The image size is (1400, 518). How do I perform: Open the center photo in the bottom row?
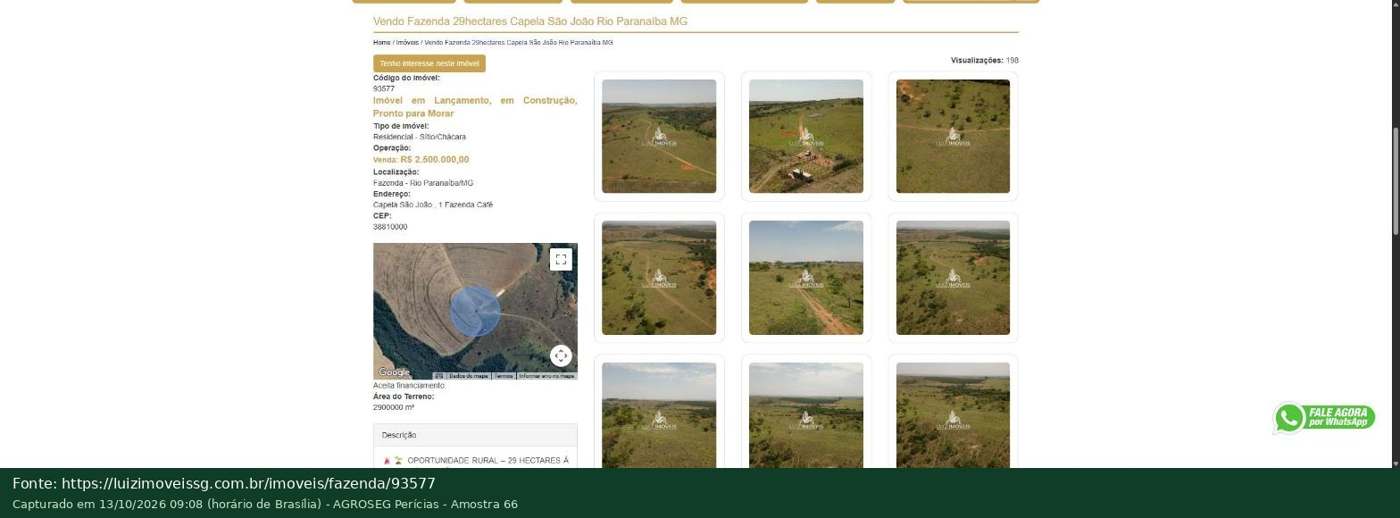(806, 415)
